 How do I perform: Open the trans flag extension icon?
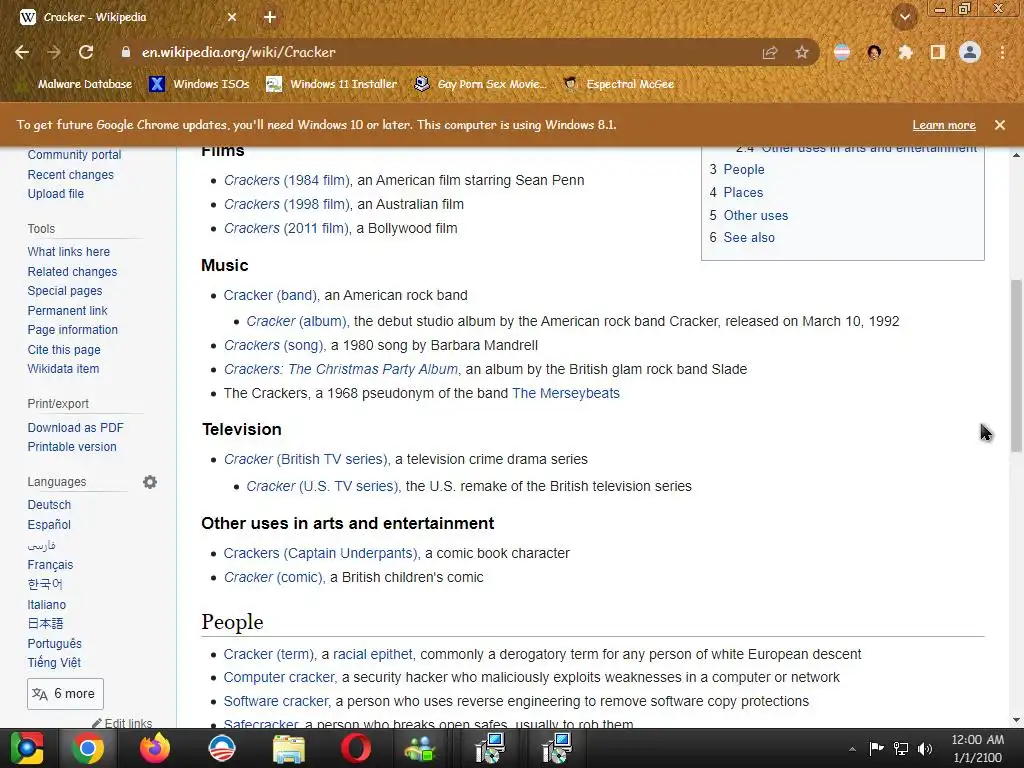click(842, 52)
